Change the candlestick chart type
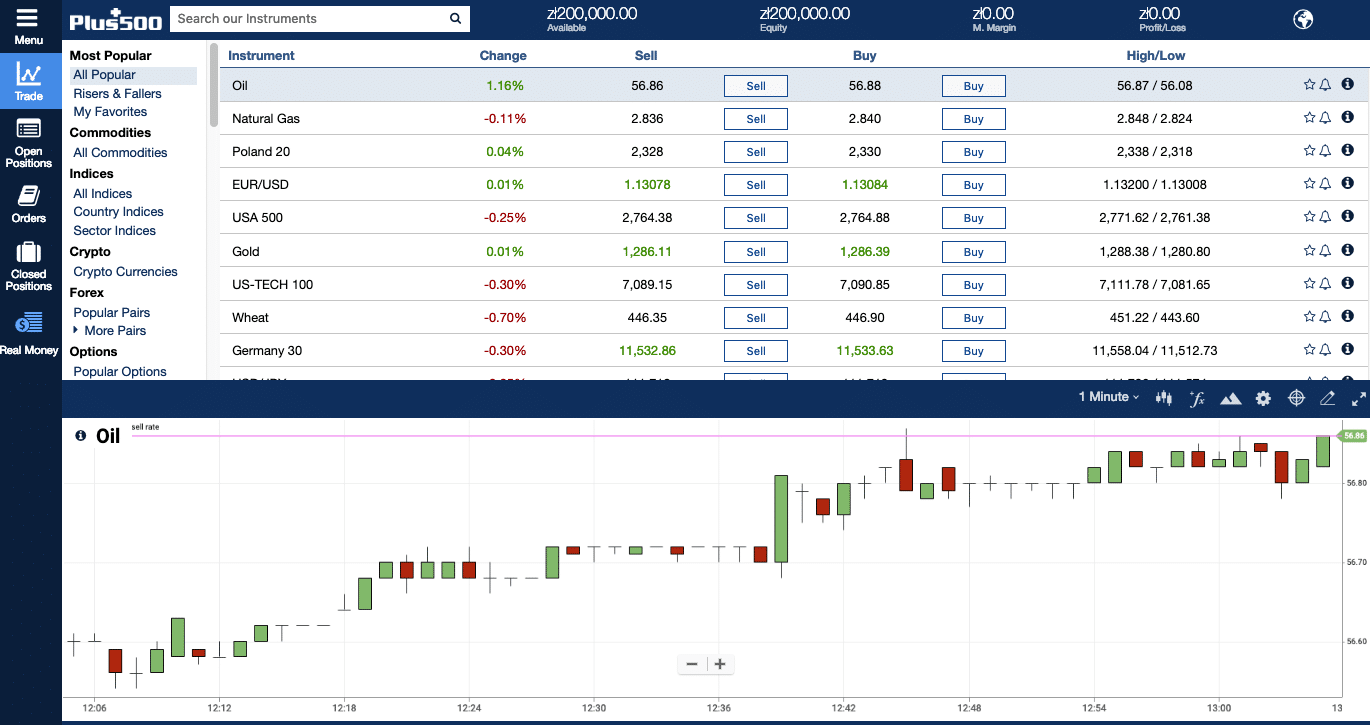 [x=1163, y=398]
